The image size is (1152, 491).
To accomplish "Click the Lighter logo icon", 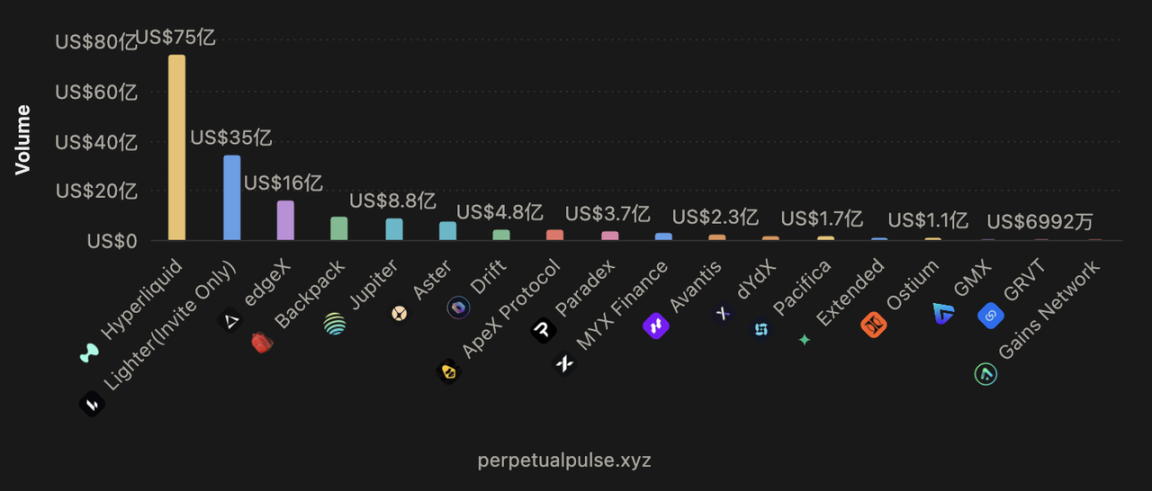I will click(x=92, y=404).
